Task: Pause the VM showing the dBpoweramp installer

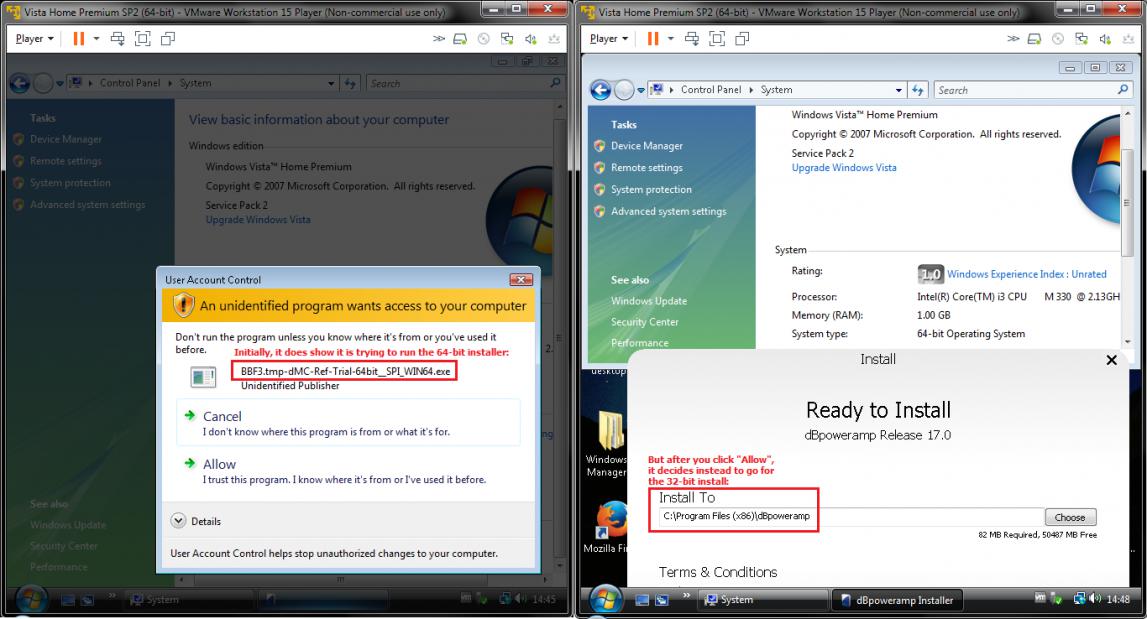Action: (x=654, y=39)
